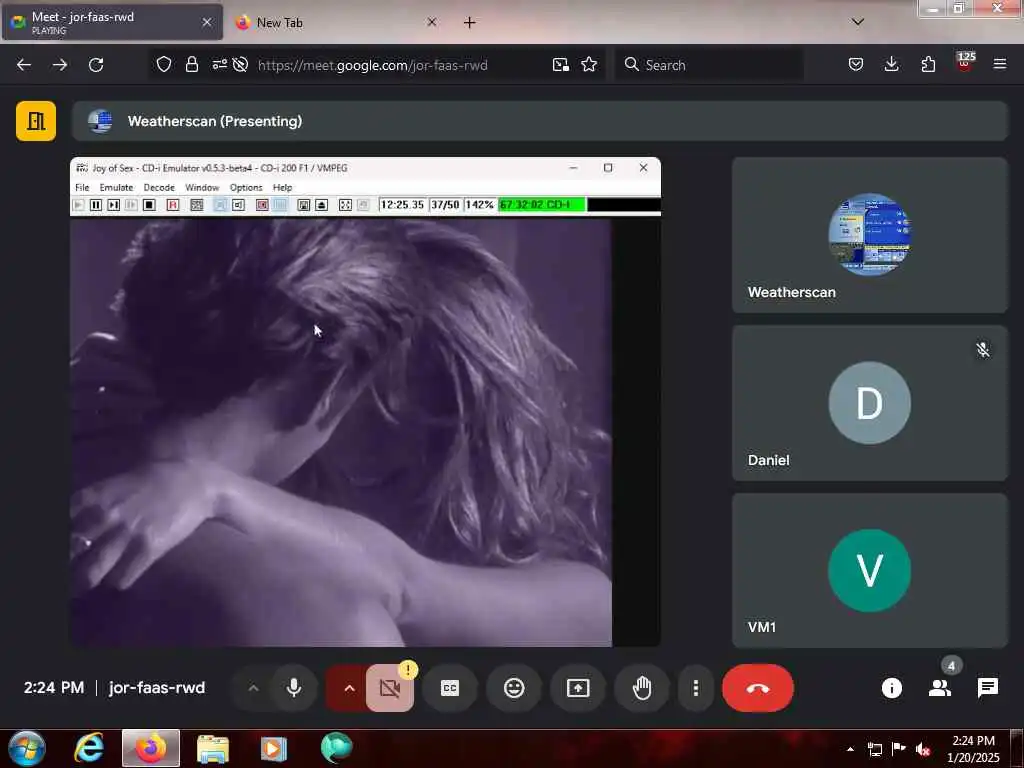Open the emulator Help menu
Viewport: 1024px width, 768px height.
point(282,187)
